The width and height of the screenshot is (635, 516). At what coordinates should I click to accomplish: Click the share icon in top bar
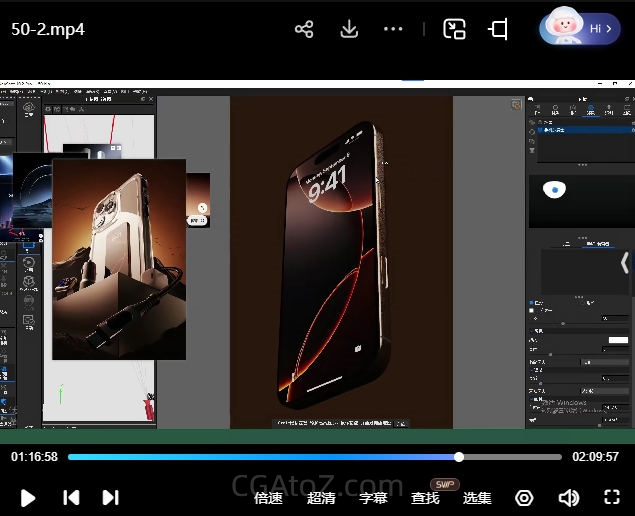[x=304, y=29]
